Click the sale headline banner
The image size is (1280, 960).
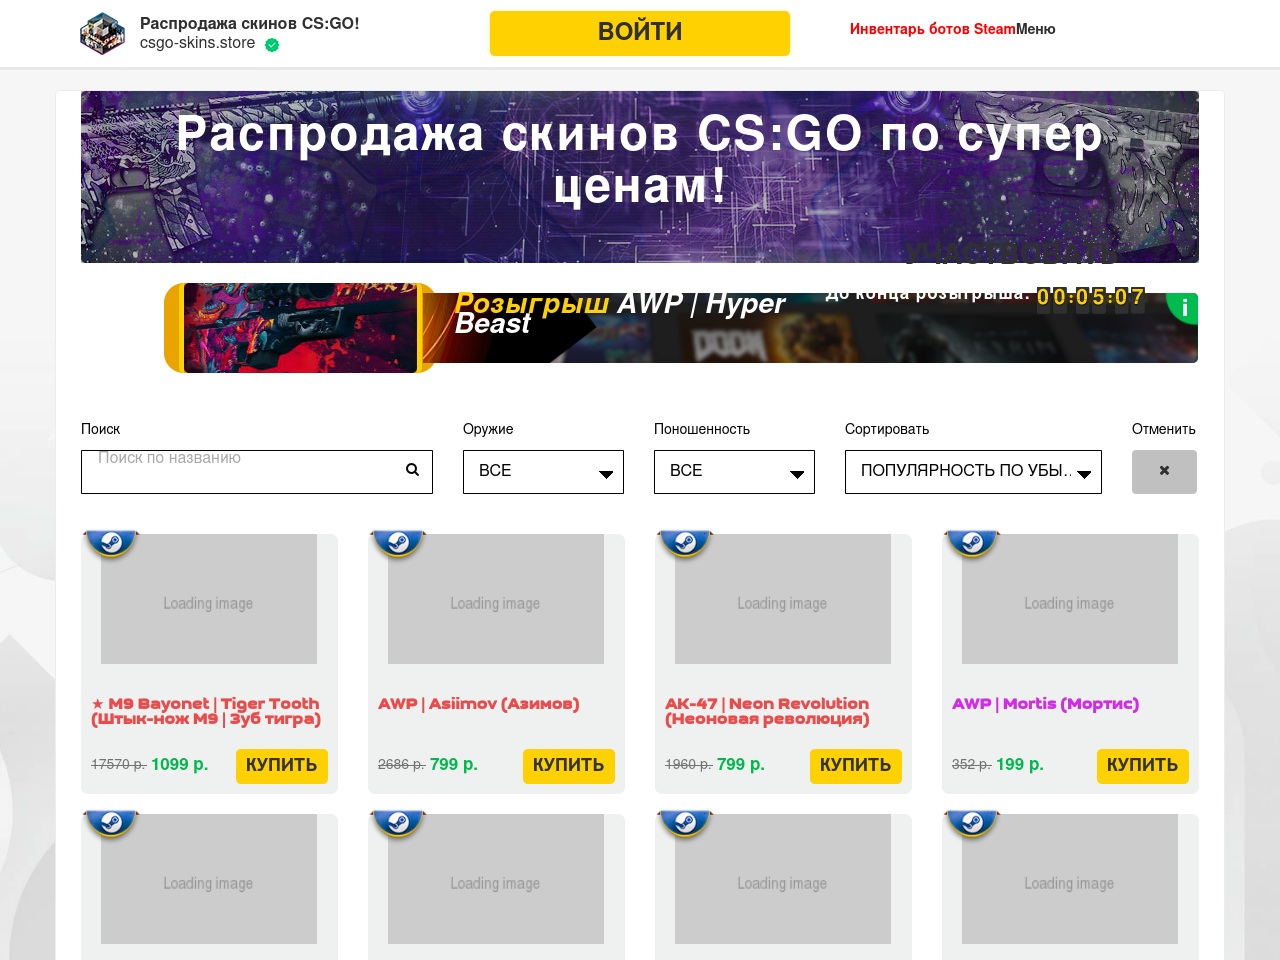pos(640,177)
